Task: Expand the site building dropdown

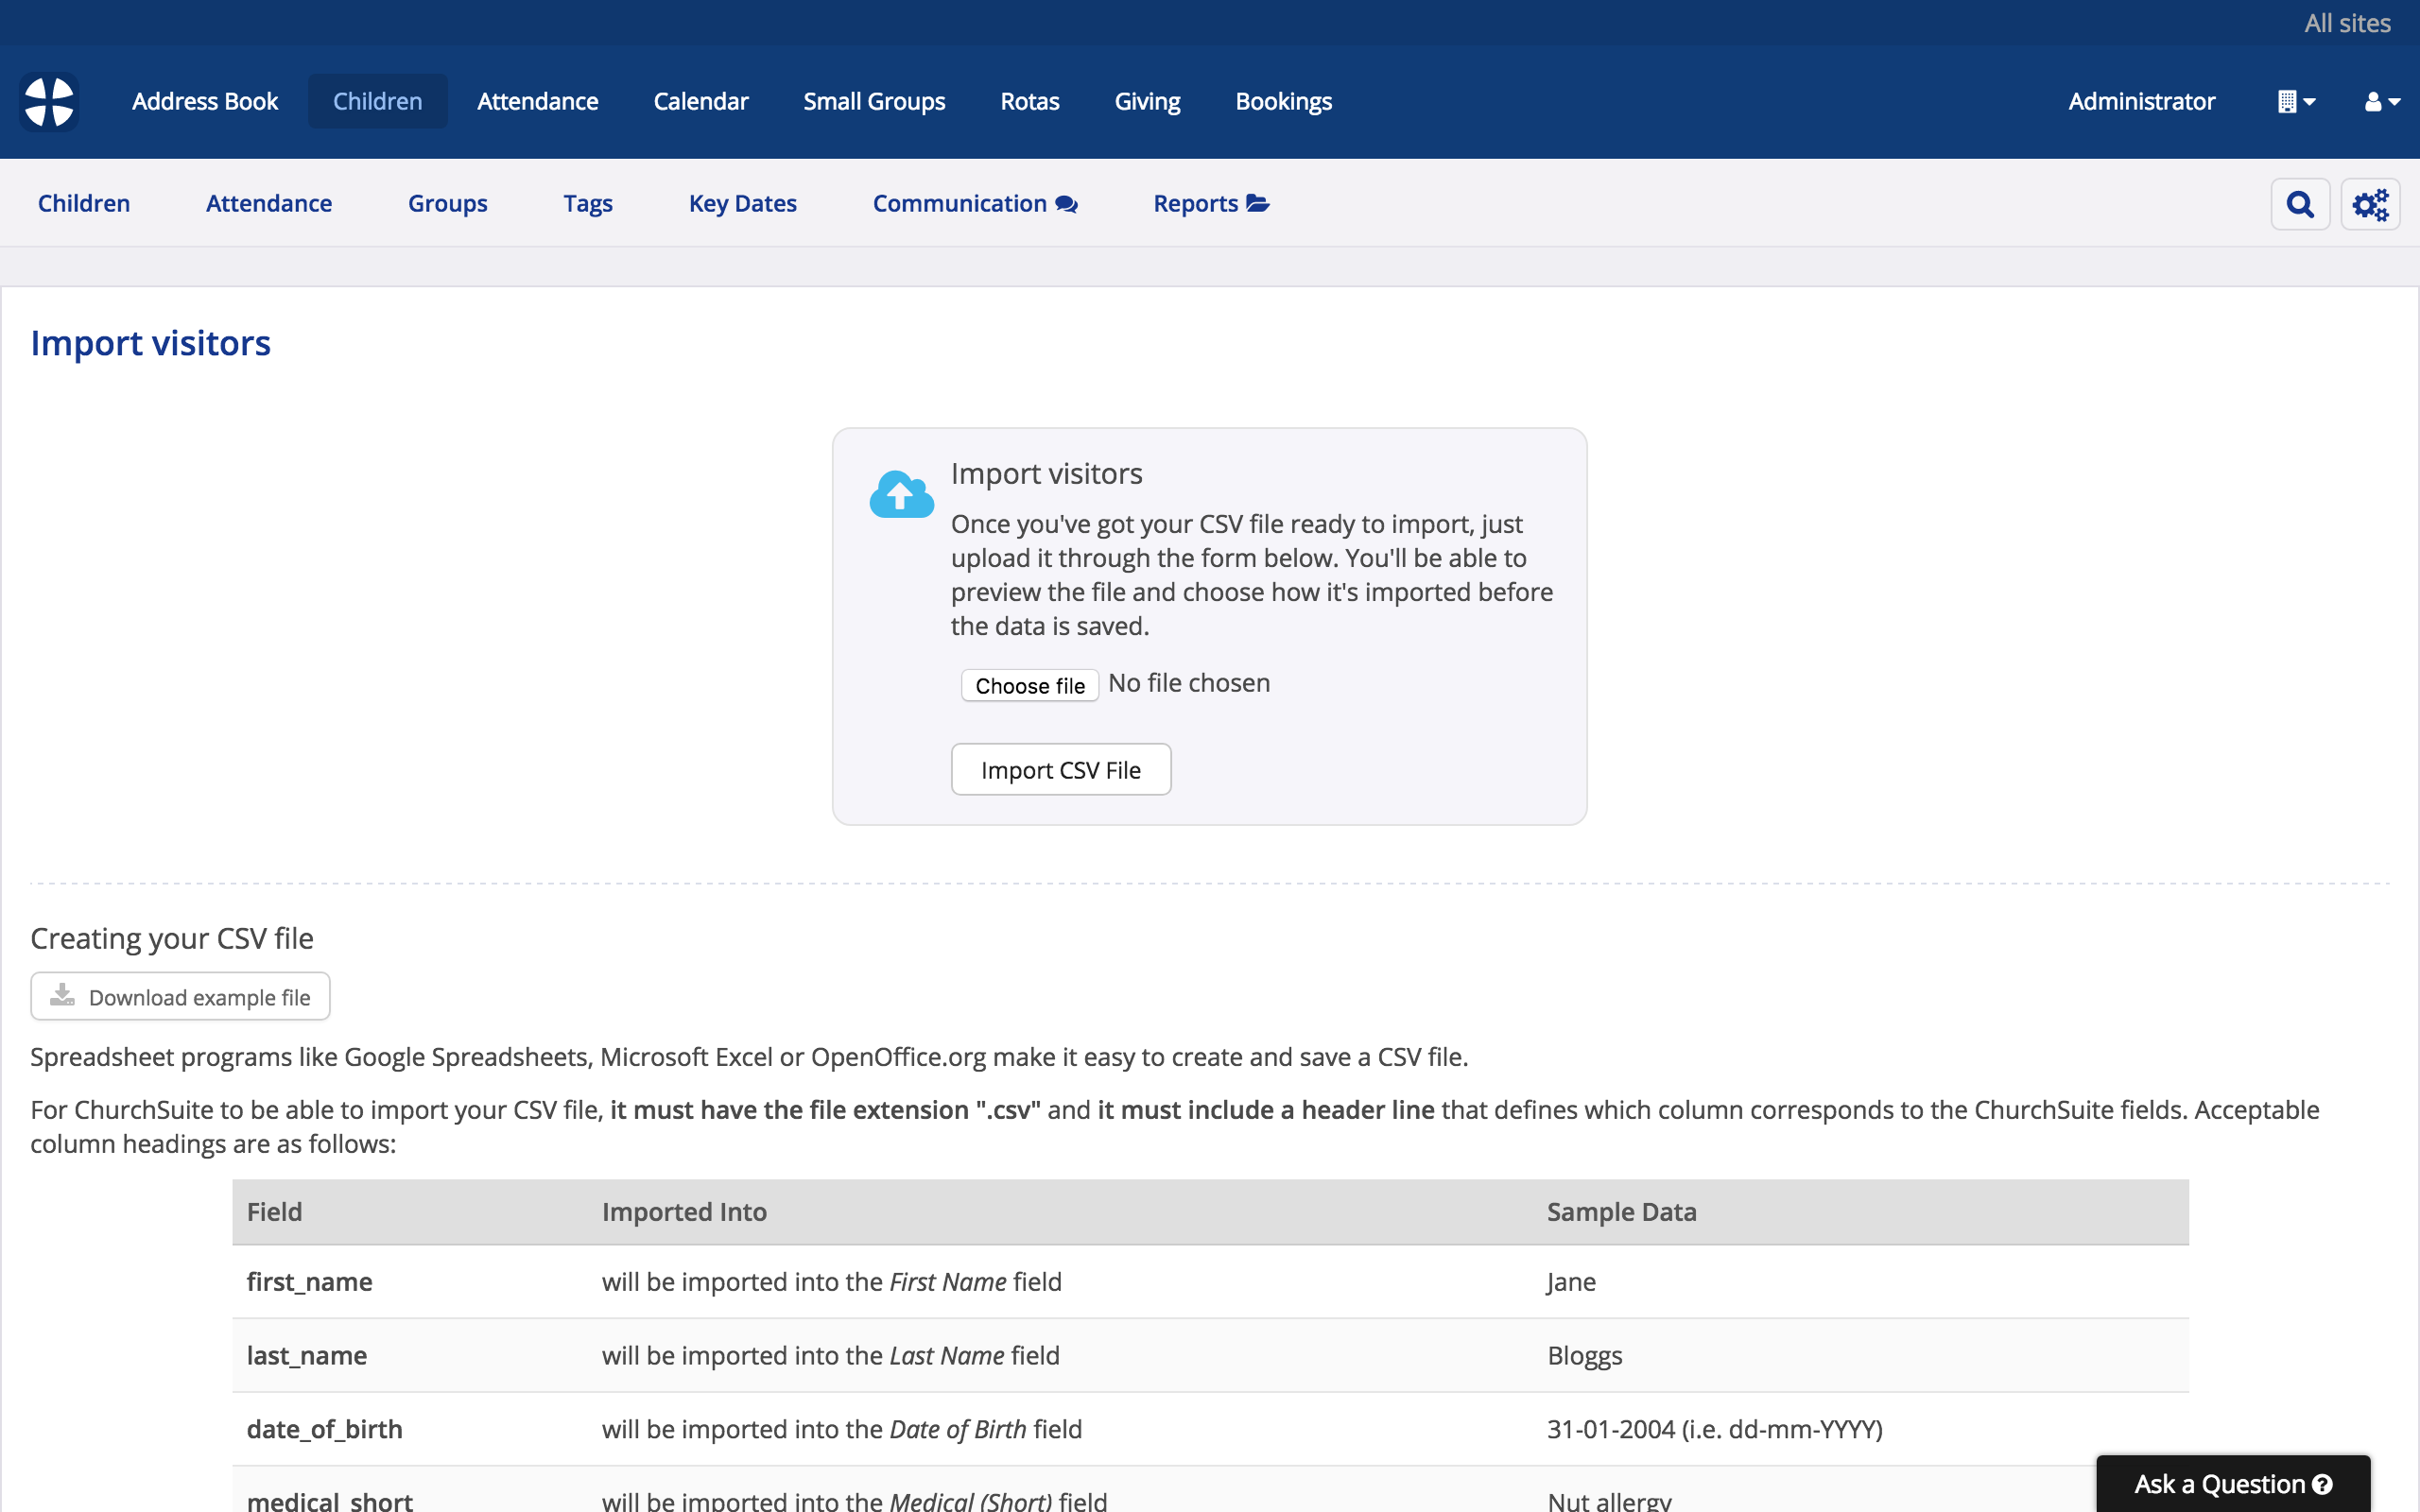Action: (x=2295, y=102)
